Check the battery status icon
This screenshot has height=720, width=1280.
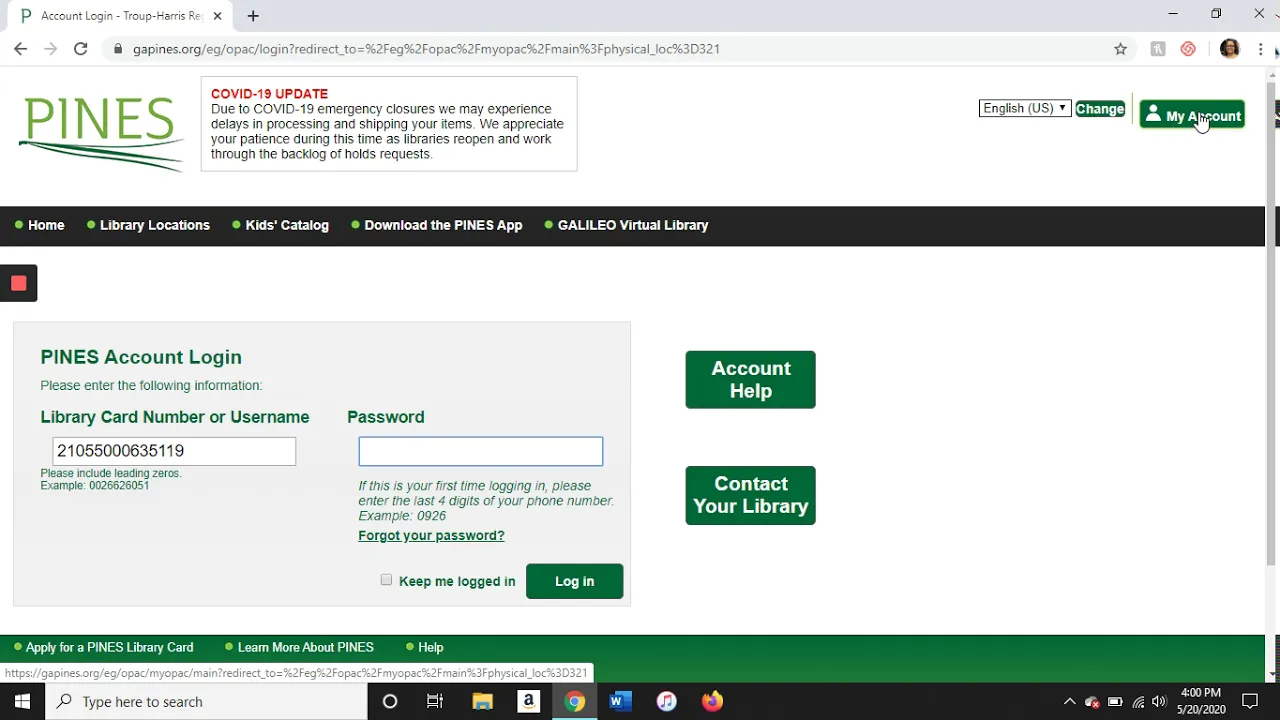point(1115,702)
